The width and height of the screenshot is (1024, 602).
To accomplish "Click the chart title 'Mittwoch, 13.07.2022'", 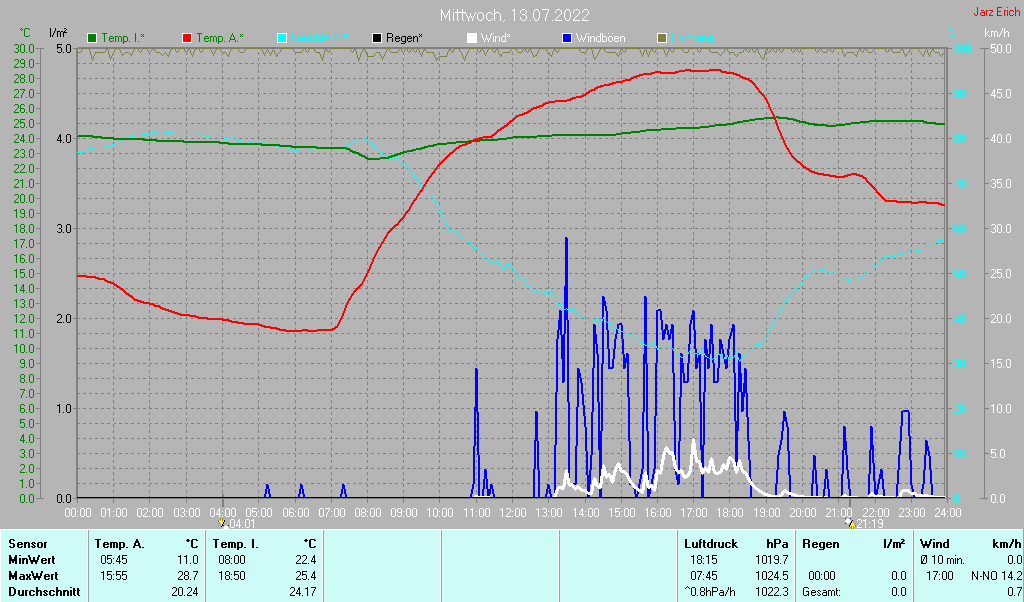I will 515,15.
